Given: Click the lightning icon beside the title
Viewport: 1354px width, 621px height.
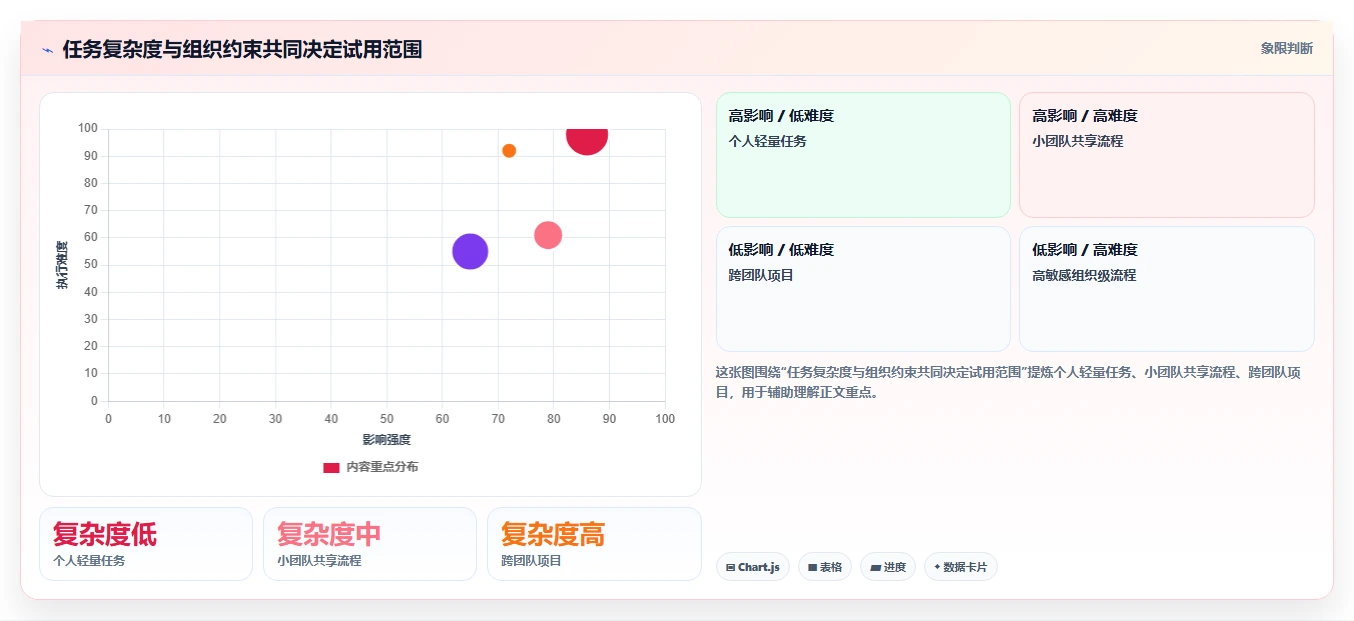Looking at the screenshot, I should [x=47, y=49].
